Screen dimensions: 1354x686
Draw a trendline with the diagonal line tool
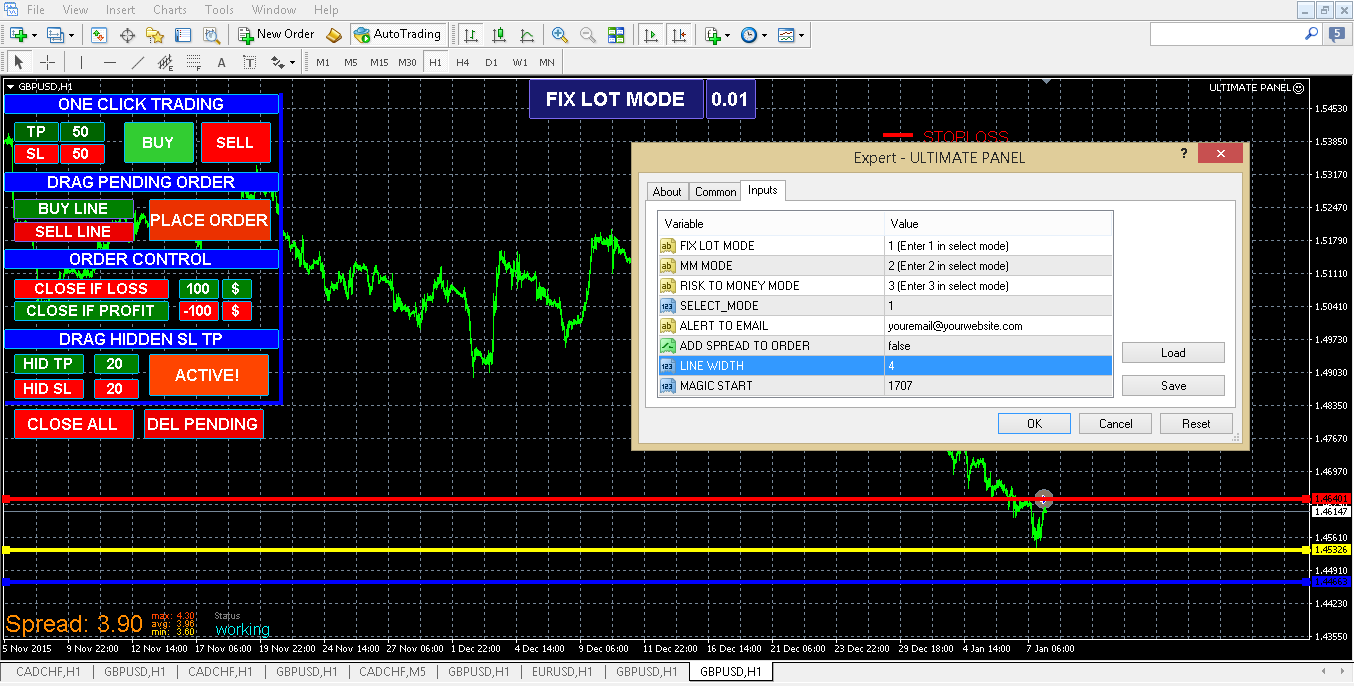click(138, 62)
